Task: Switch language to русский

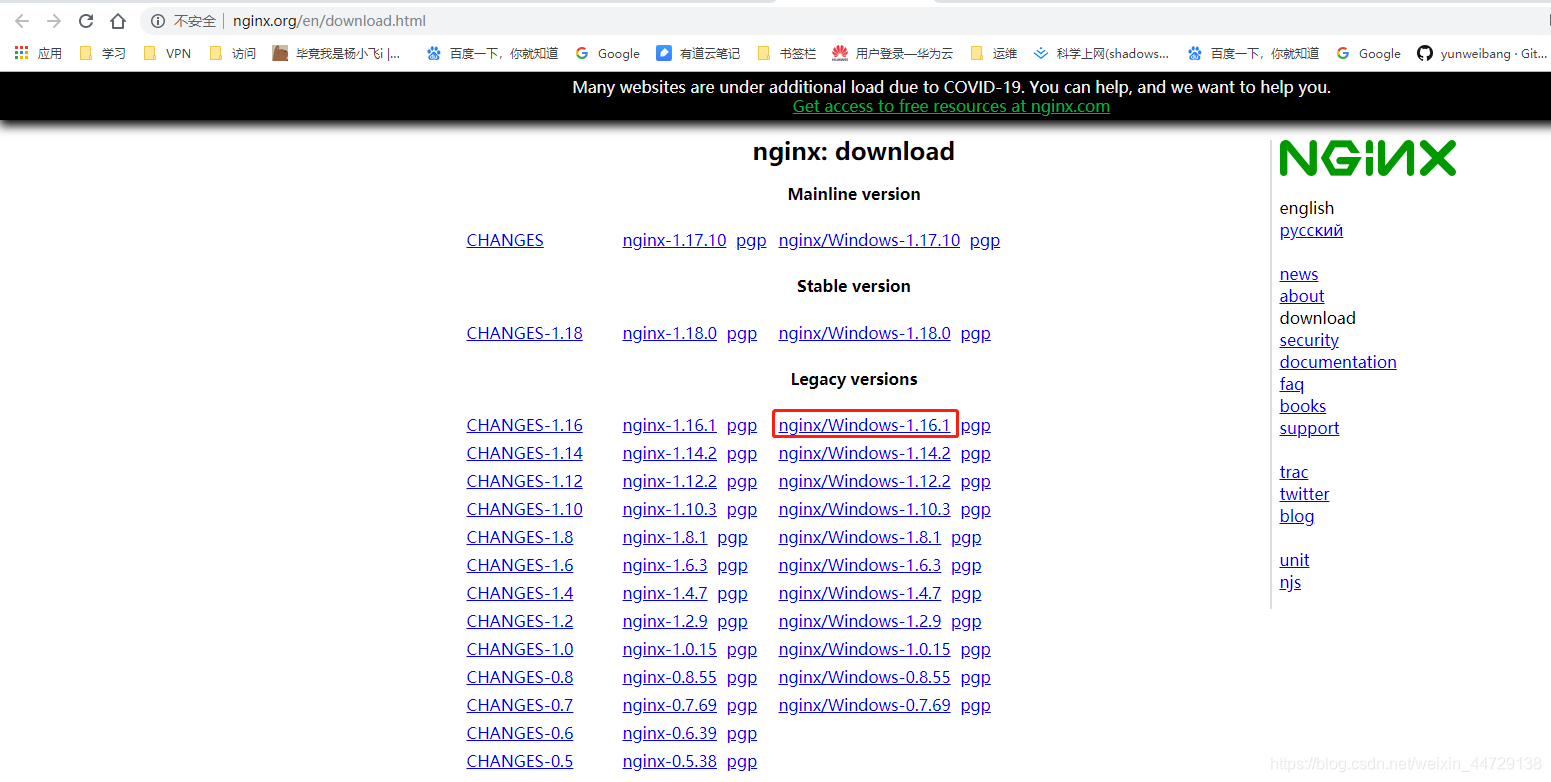Action: click(1311, 230)
